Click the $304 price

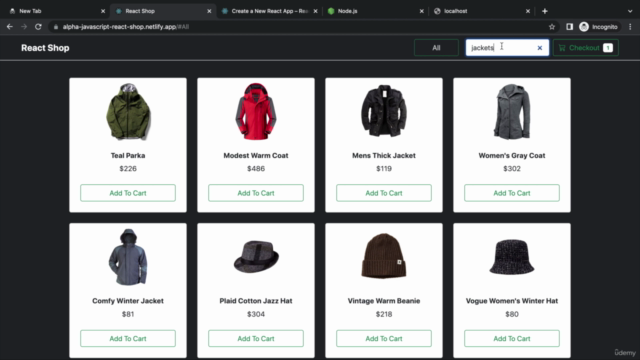pyautogui.click(x=256, y=314)
